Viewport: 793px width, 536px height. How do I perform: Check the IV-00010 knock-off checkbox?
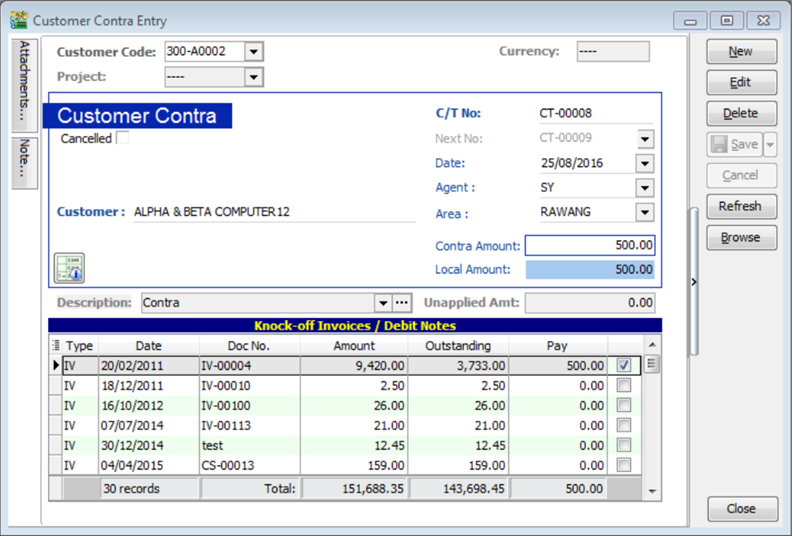(x=624, y=385)
